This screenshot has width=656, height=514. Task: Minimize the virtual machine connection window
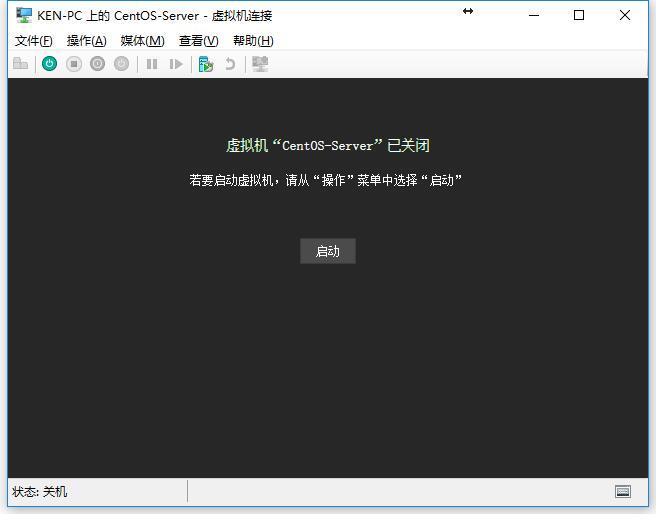pyautogui.click(x=534, y=15)
